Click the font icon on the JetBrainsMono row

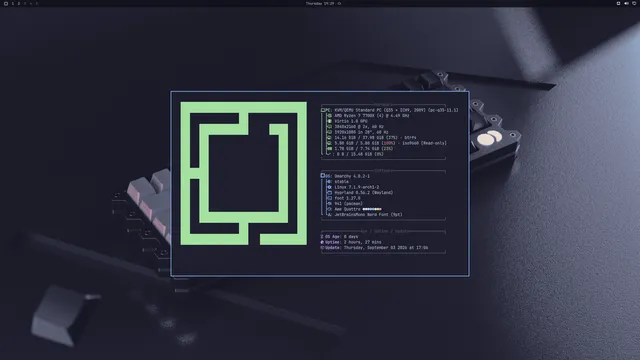pyautogui.click(x=329, y=215)
